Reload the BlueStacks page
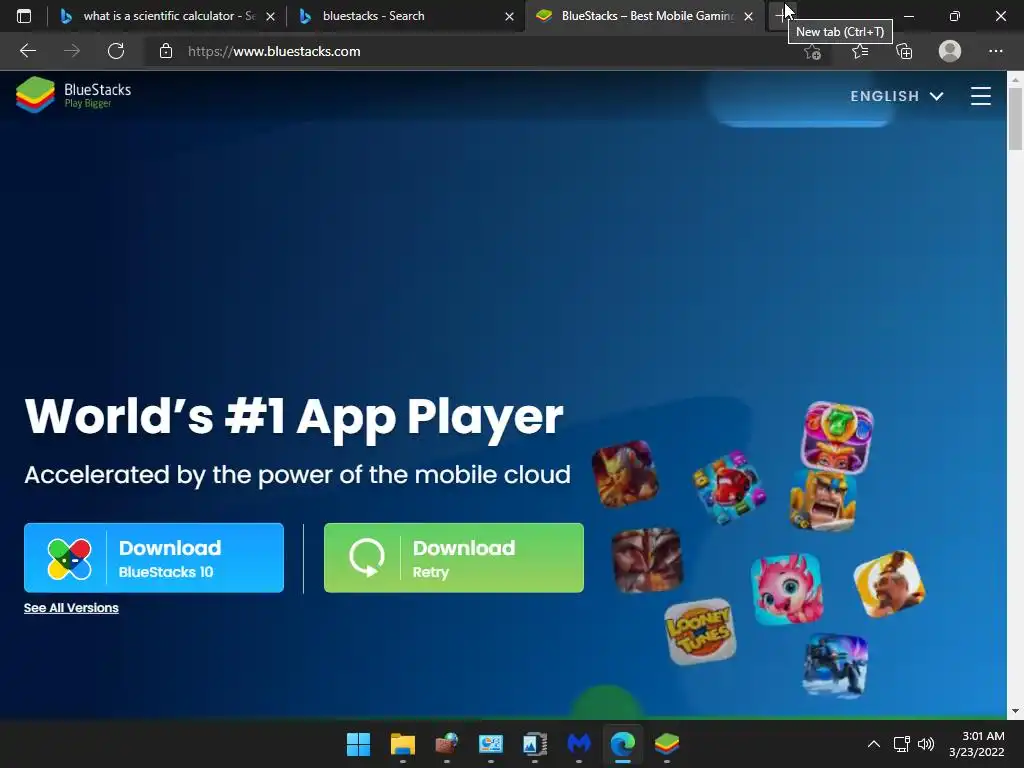 click(116, 51)
